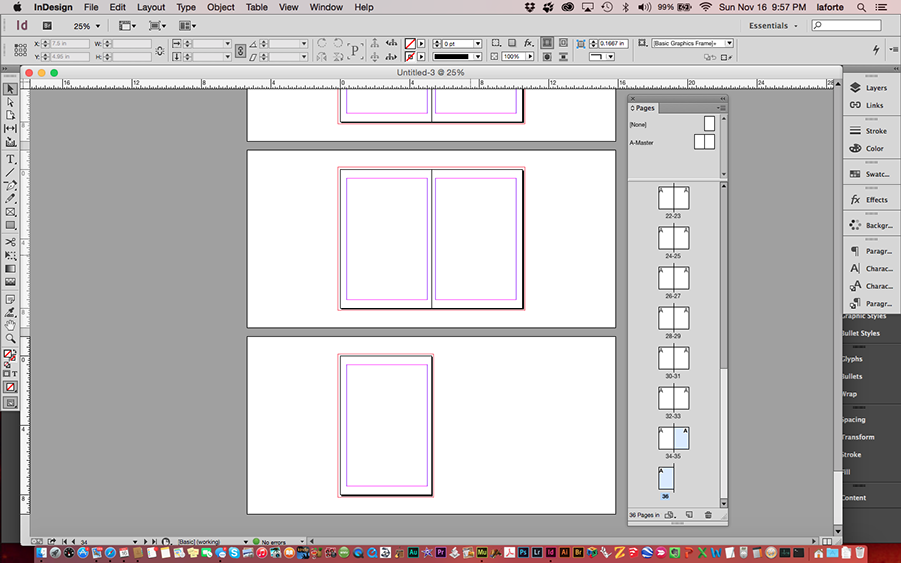
Task: Enable the selected text wrap option
Action: click(547, 43)
